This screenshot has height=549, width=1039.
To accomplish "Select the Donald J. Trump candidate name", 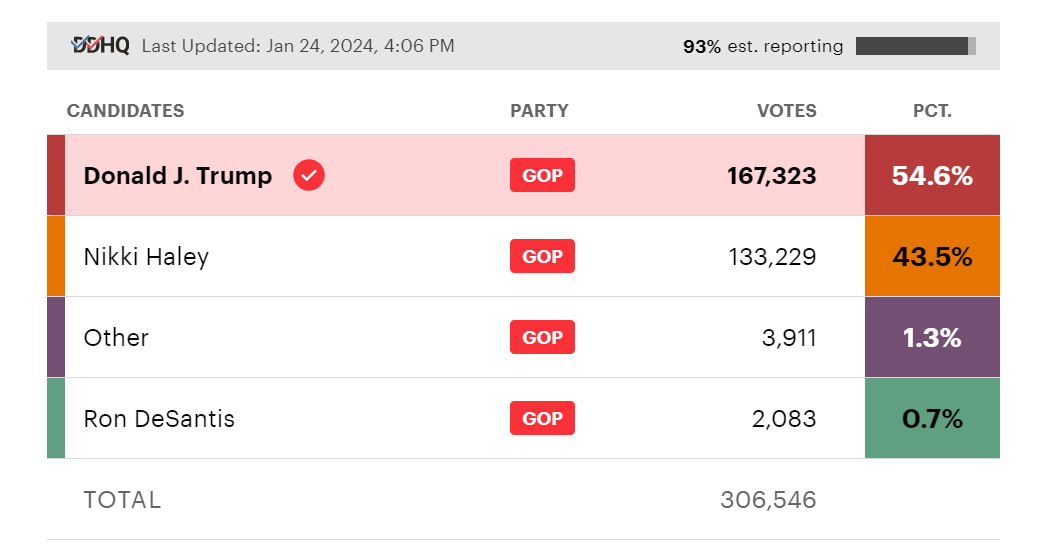I will point(177,176).
